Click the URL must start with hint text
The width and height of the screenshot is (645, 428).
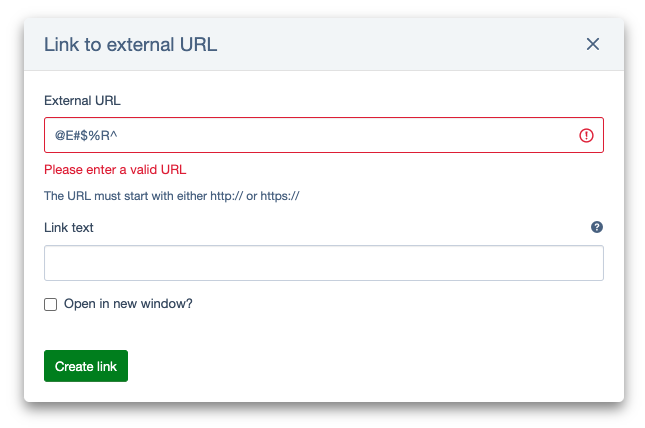pos(172,196)
